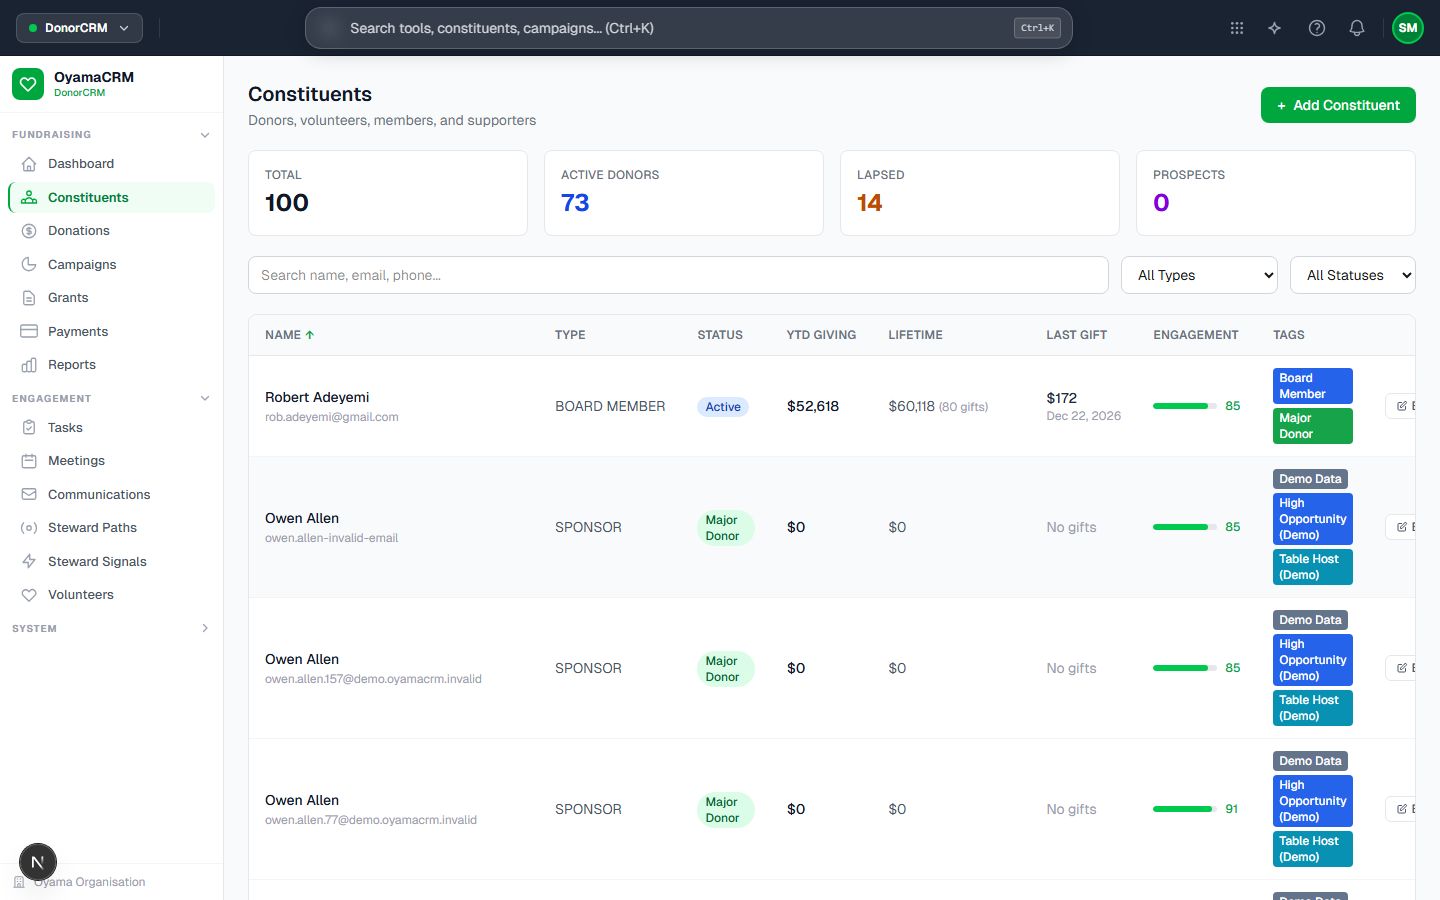Click the Constituents people icon
The height and width of the screenshot is (900, 1440).
tap(29, 198)
